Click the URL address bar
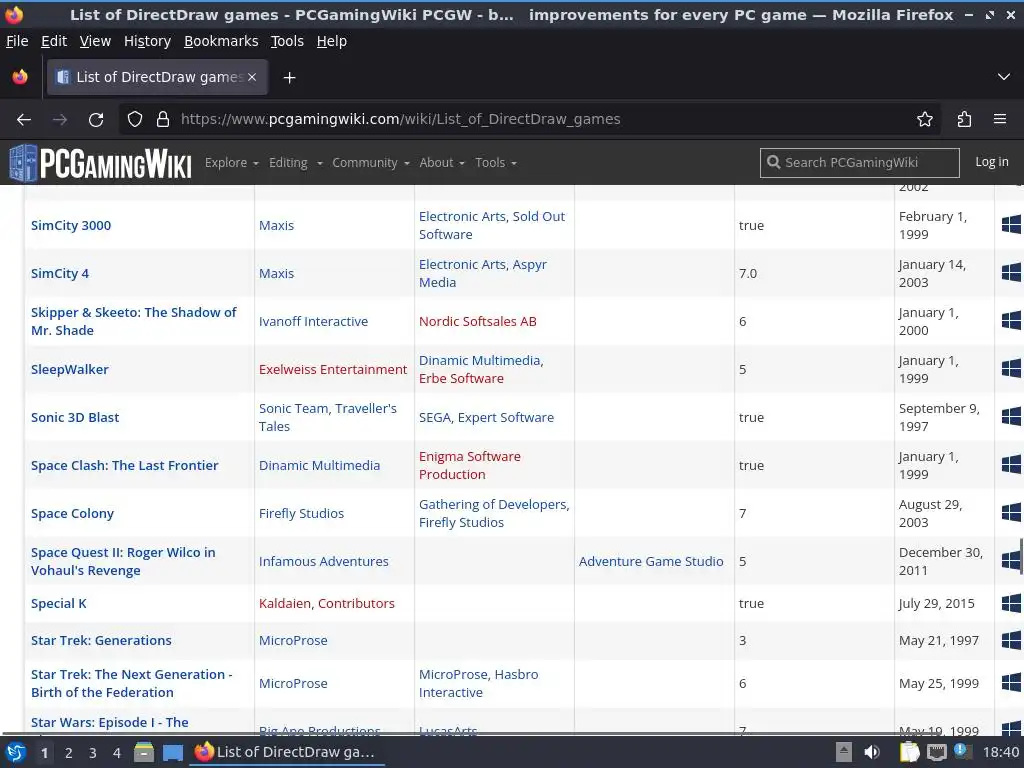1024x768 pixels. pyautogui.click(x=529, y=120)
